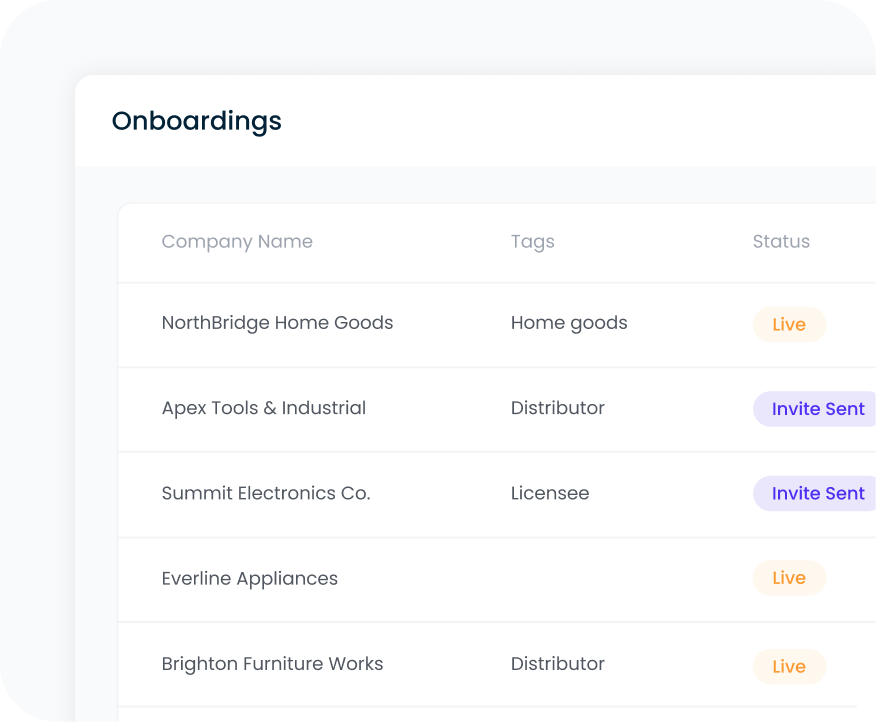Open the Apex Tools & Industrial record
The height and width of the screenshot is (722, 876).
(x=264, y=408)
